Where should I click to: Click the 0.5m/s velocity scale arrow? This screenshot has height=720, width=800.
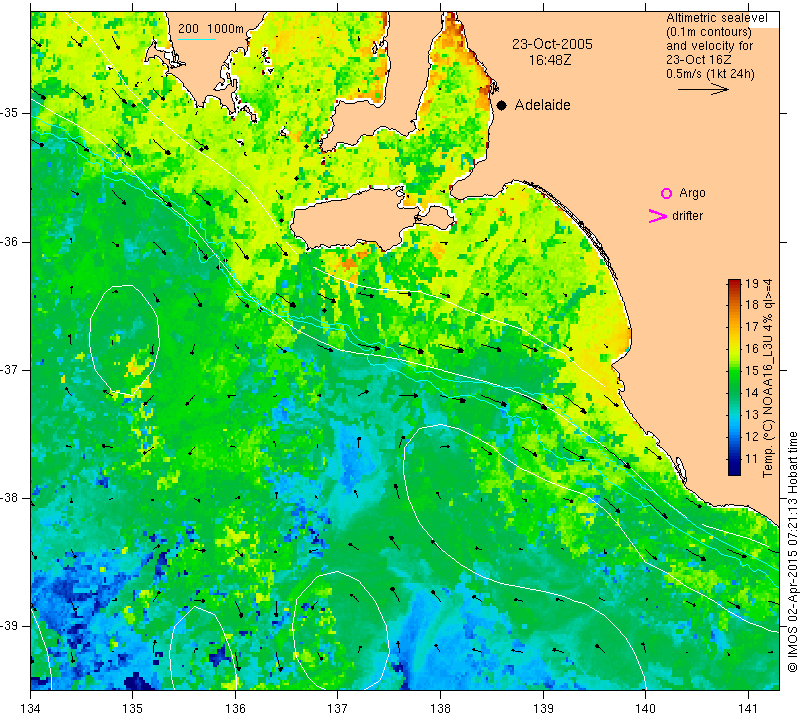coord(703,90)
